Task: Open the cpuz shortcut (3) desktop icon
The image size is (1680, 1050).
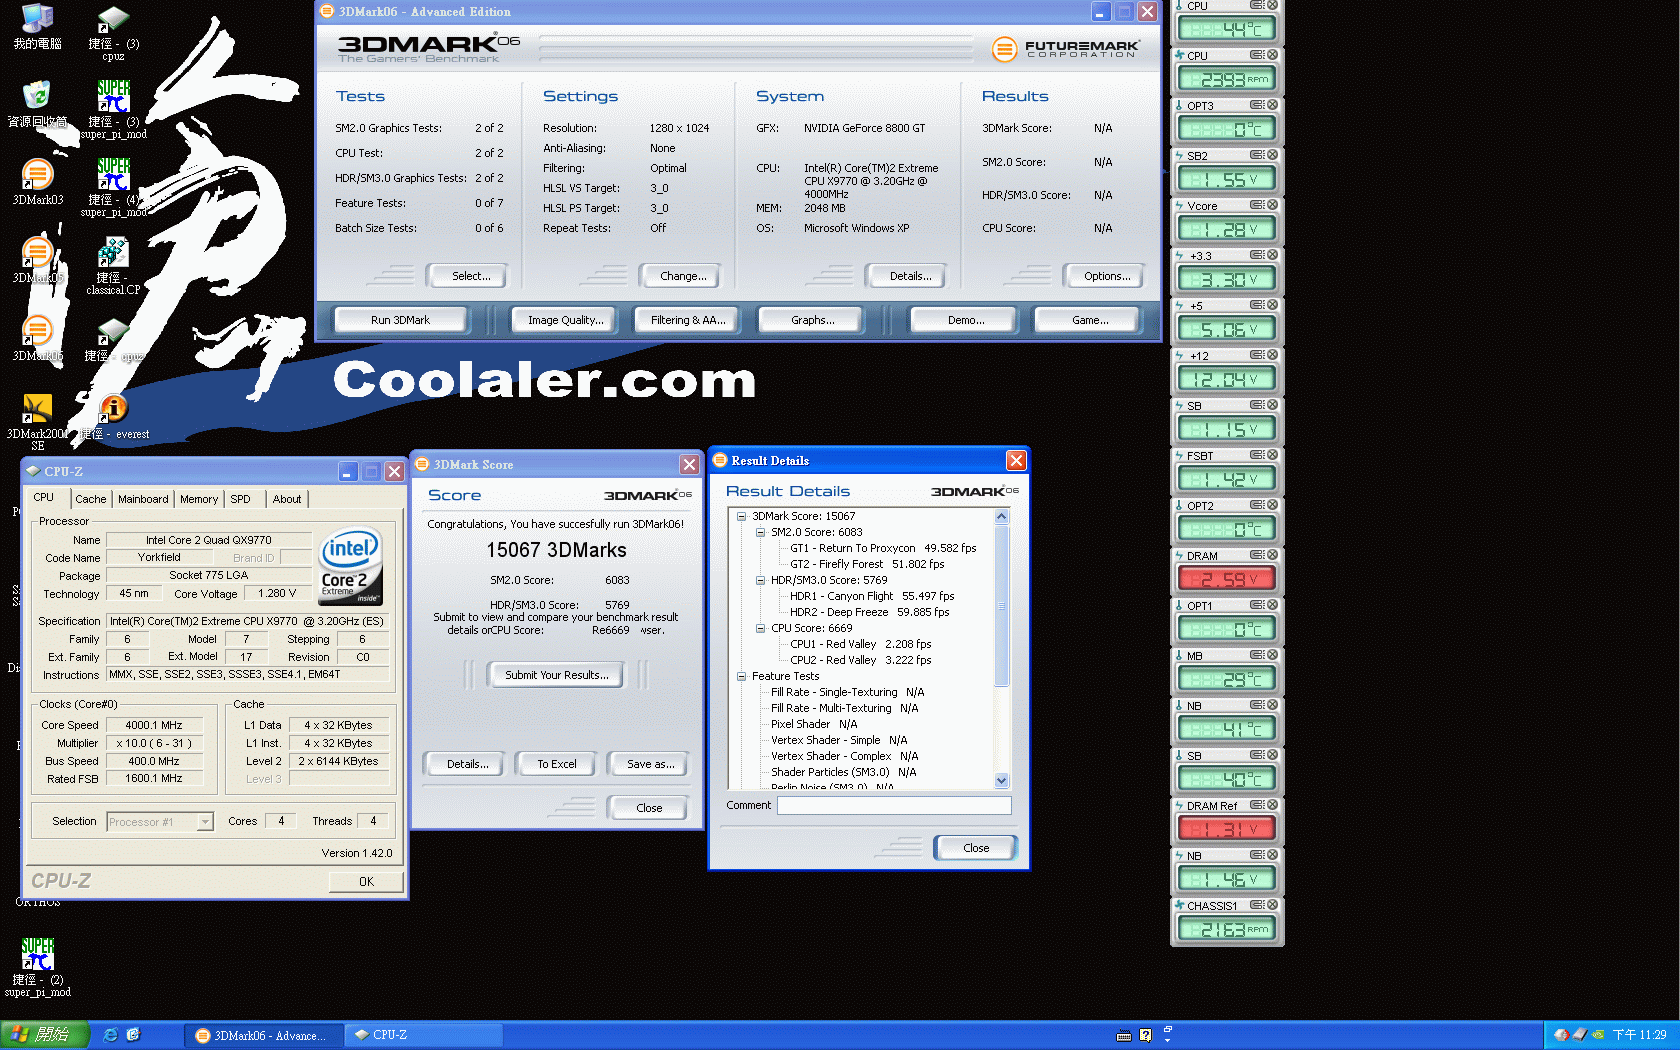Action: pyautogui.click(x=113, y=19)
